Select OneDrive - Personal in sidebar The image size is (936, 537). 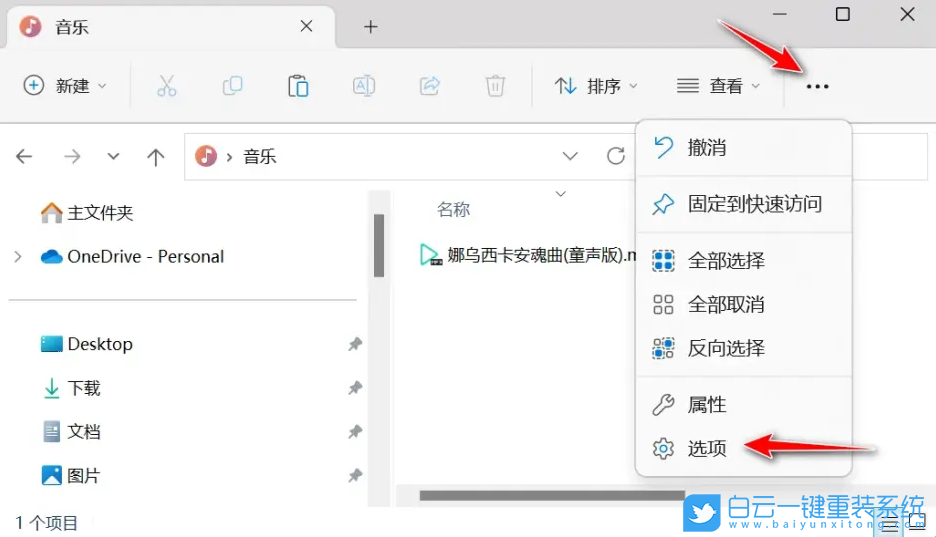[133, 257]
